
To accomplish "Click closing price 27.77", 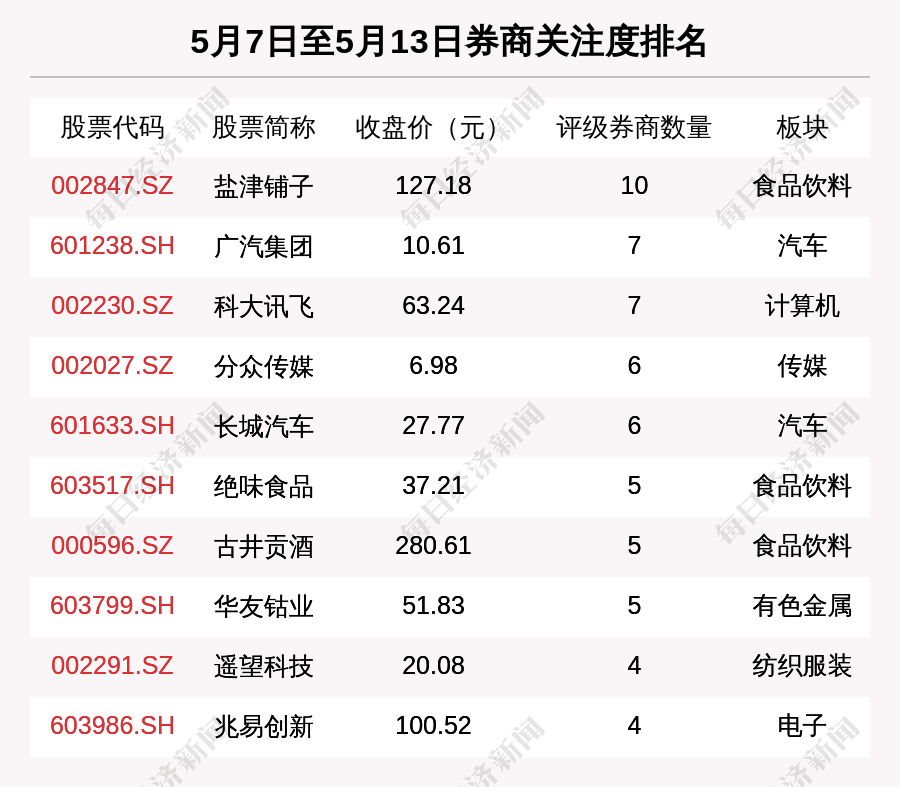I will point(433,426).
